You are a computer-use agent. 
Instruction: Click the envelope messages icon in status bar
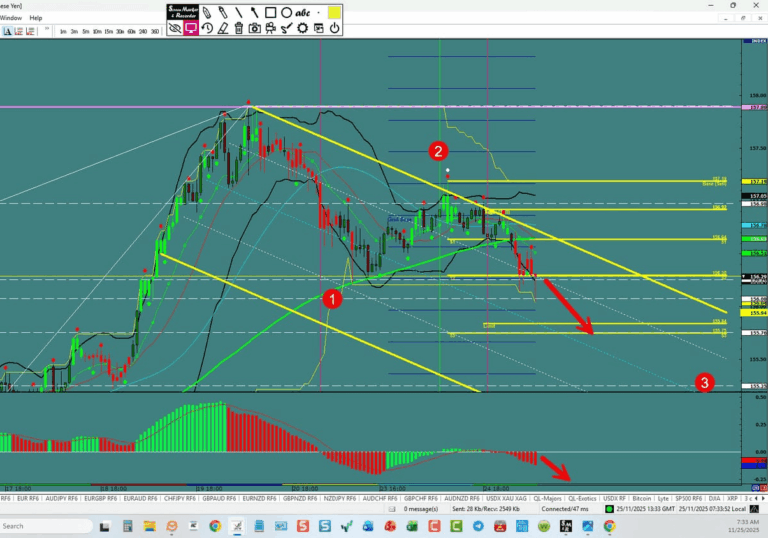(392, 509)
